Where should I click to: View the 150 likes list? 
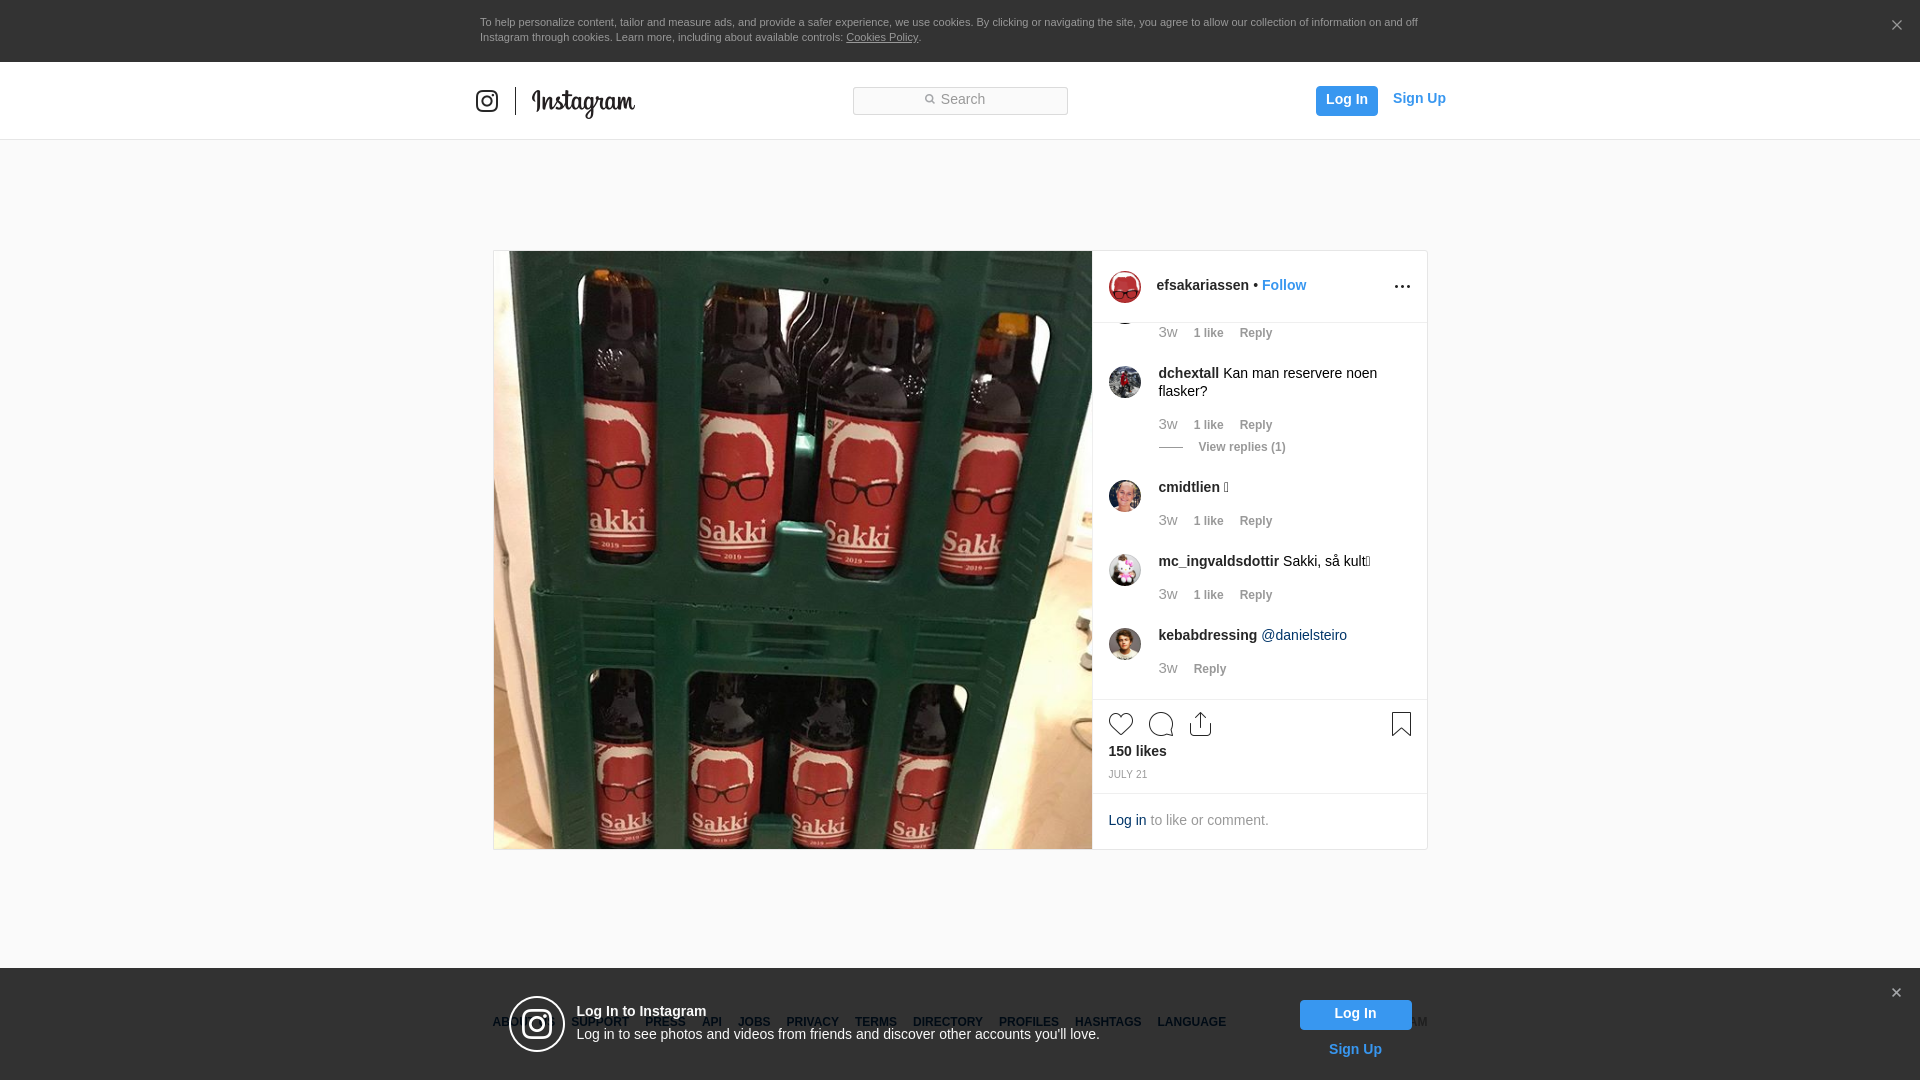coord(1137,751)
